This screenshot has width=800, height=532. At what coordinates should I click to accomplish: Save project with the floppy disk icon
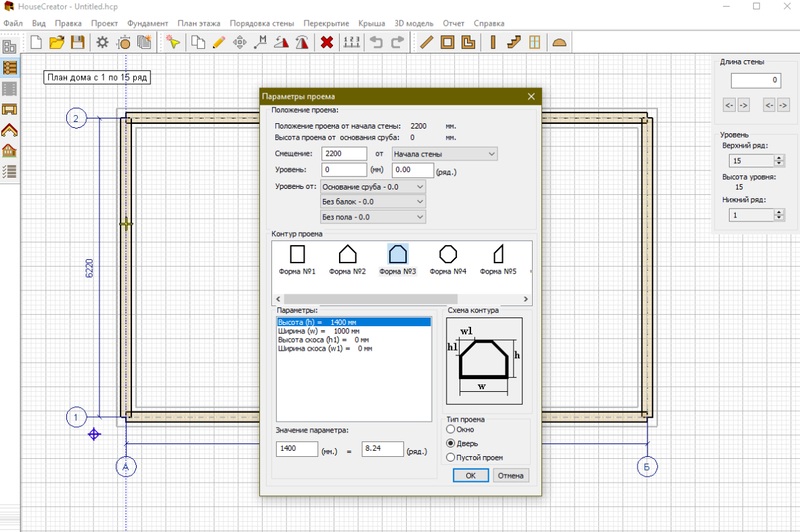(x=78, y=42)
